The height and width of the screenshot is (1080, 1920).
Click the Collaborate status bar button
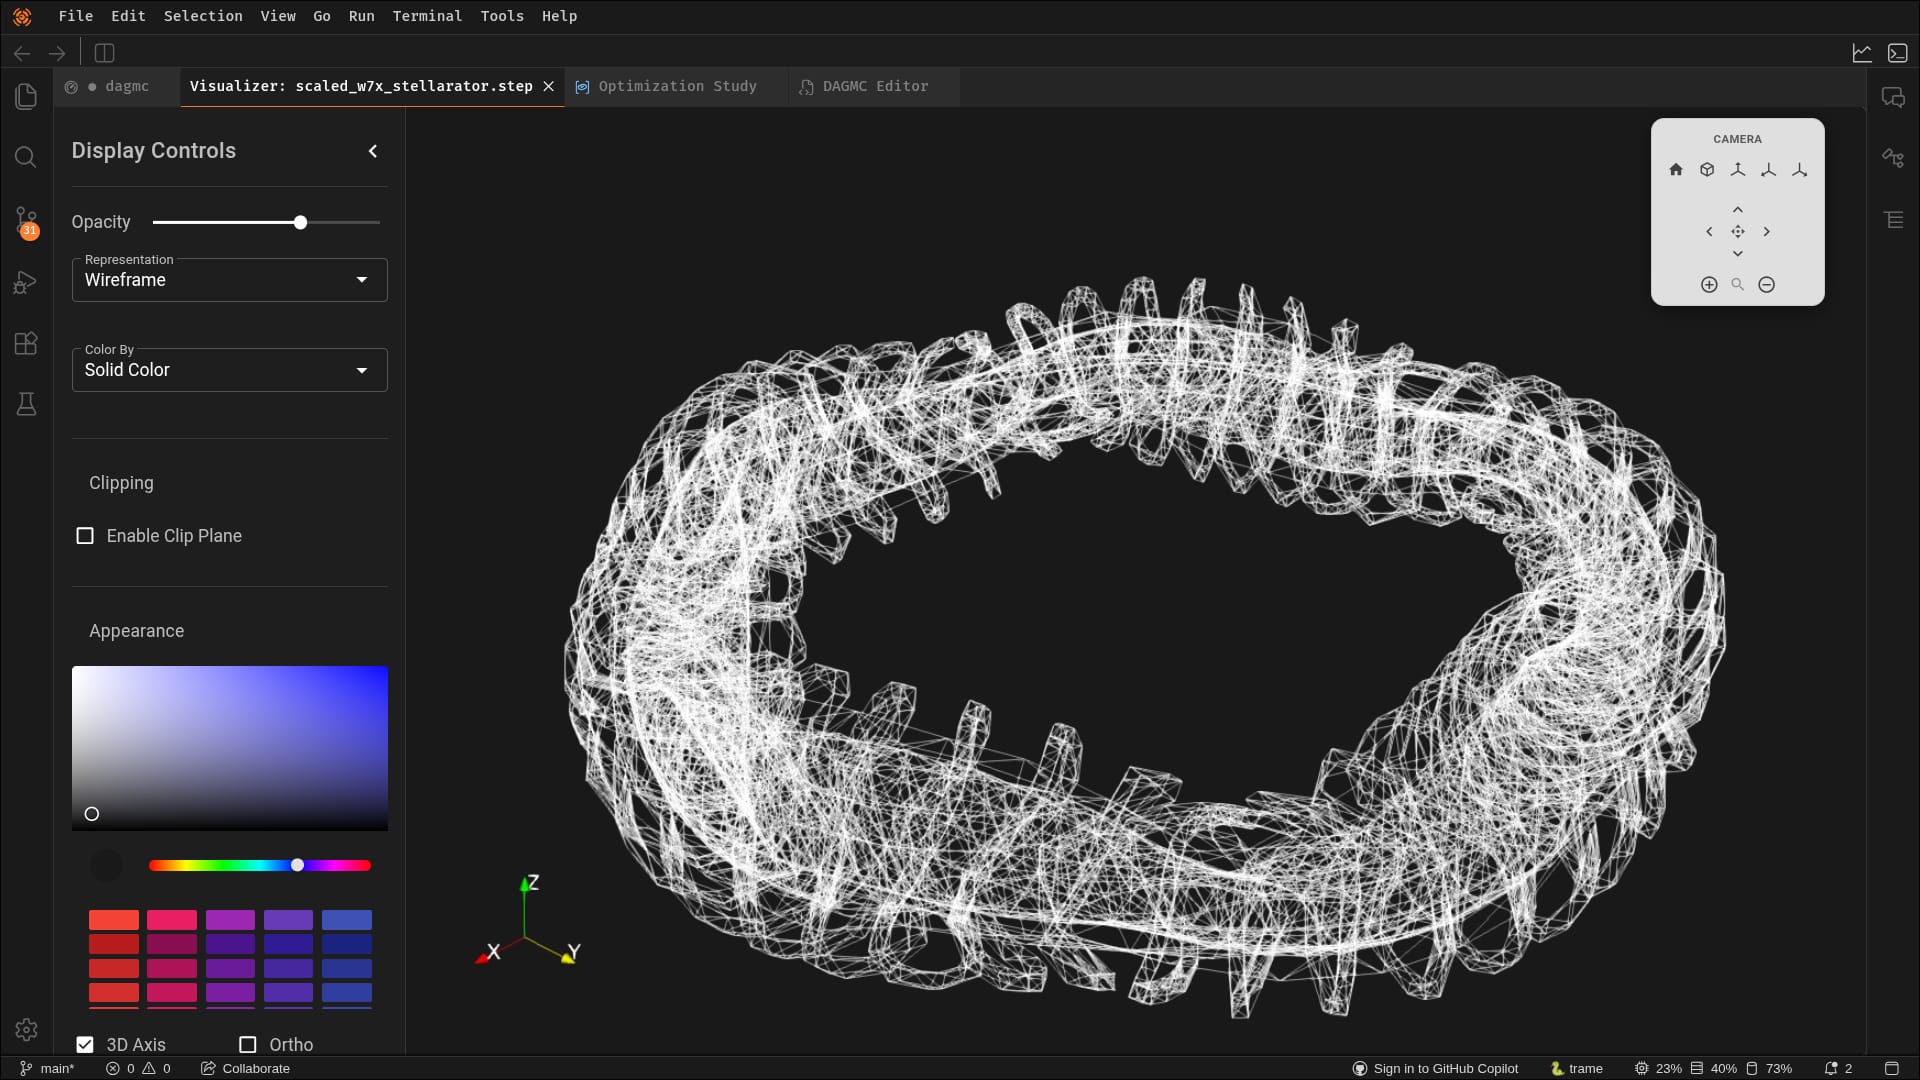245,1068
